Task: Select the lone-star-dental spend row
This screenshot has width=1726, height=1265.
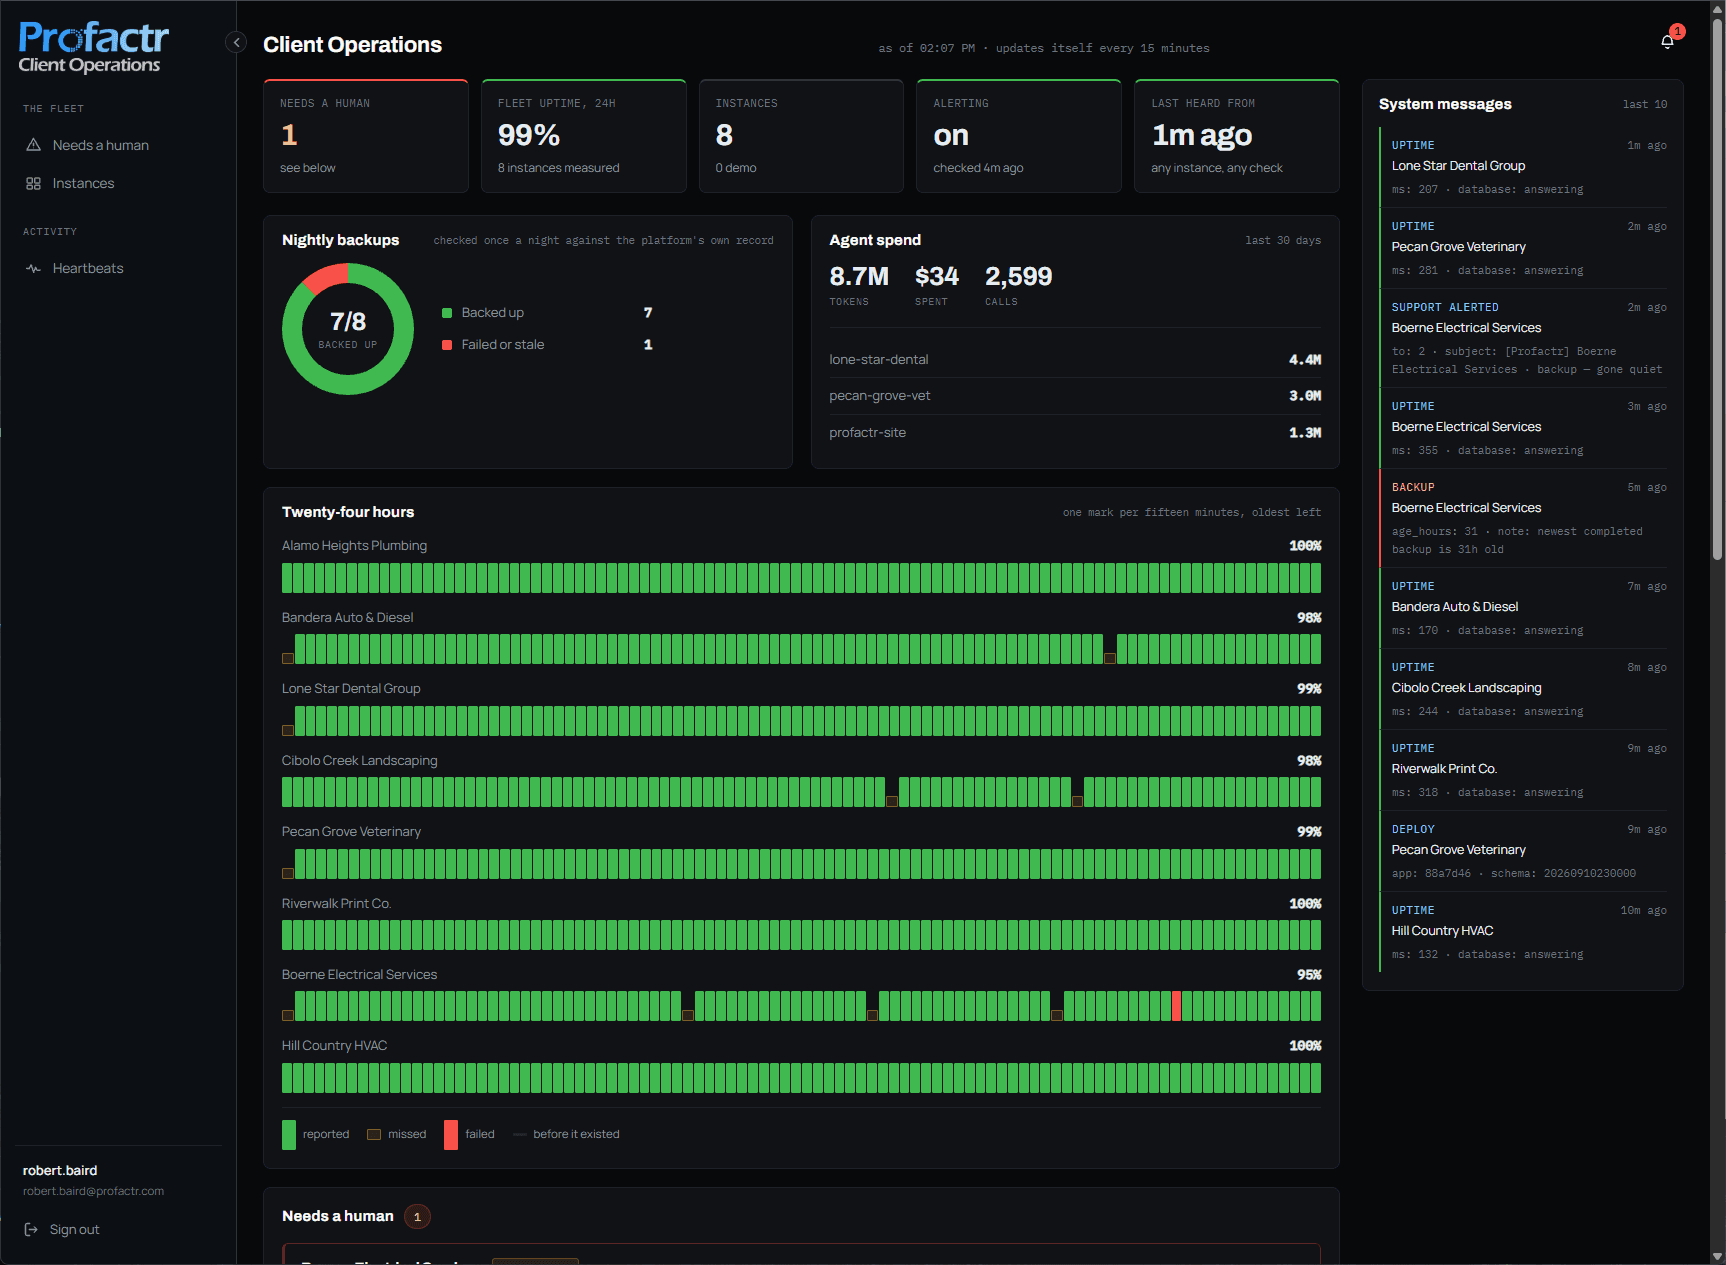Action: tap(1075, 359)
